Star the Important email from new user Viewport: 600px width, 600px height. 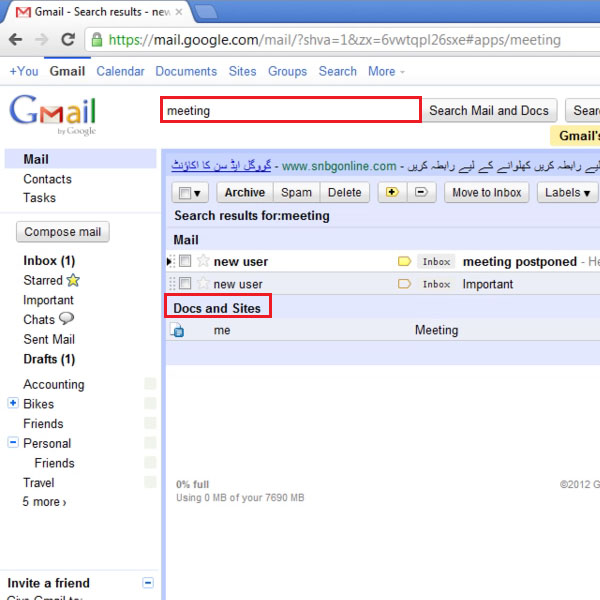click(x=203, y=284)
